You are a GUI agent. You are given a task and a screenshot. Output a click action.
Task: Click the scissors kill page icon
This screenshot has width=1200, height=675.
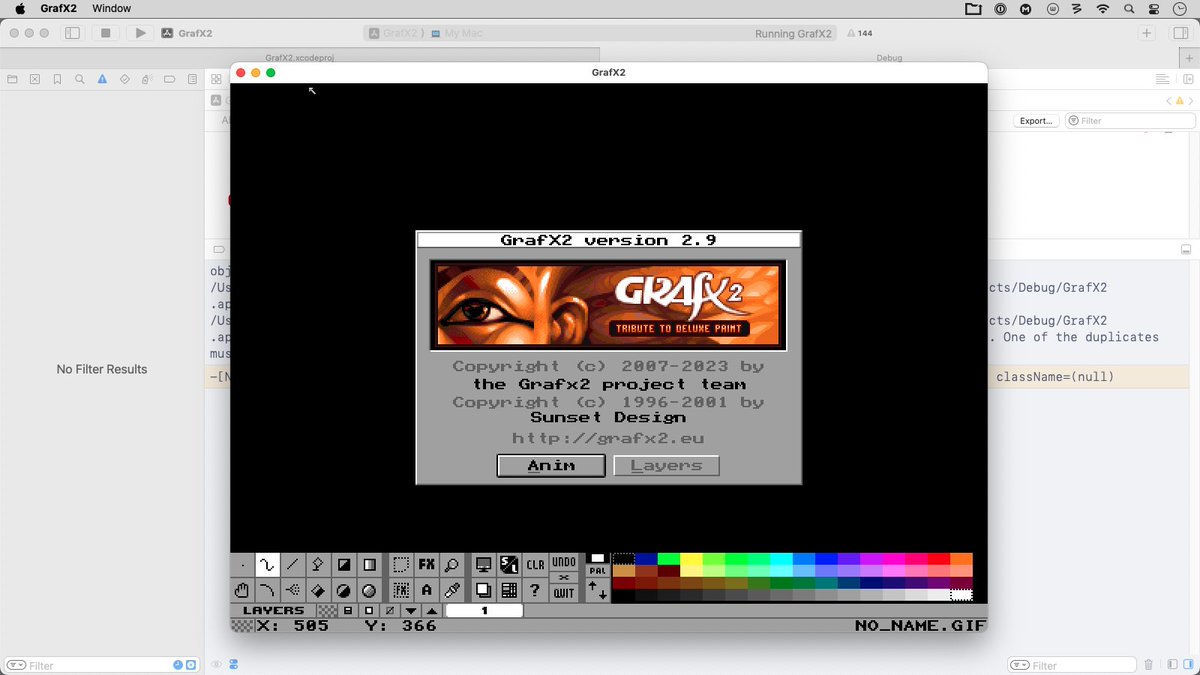(564, 577)
